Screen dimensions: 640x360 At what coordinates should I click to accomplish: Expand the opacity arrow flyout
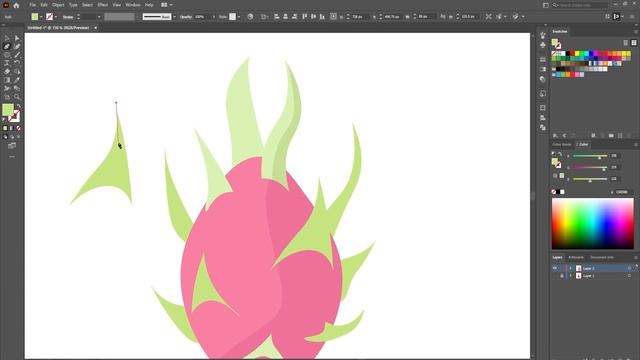[213, 17]
